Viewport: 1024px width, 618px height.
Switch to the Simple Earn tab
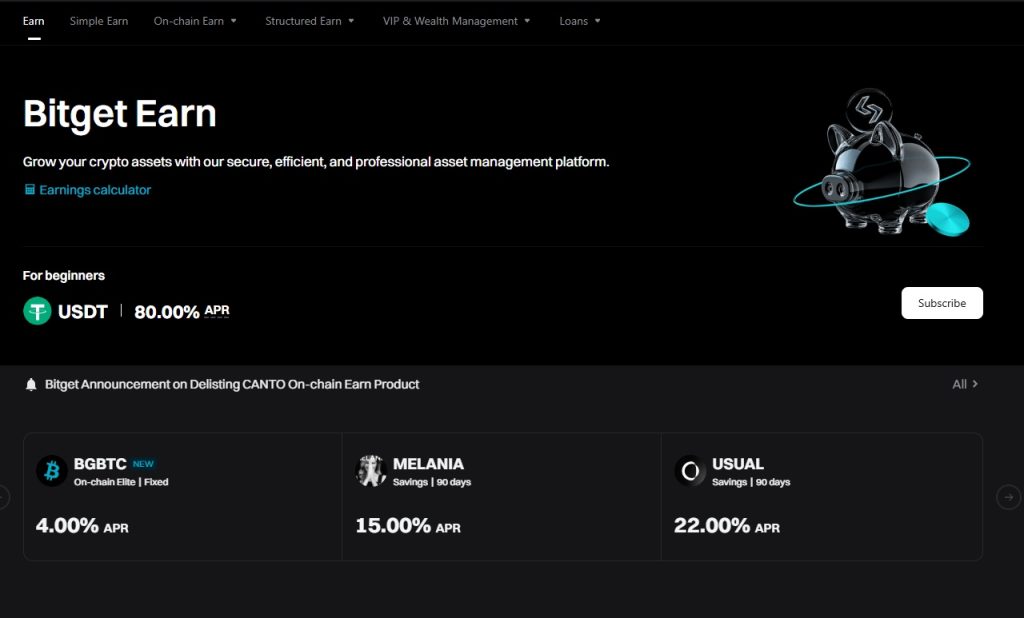coord(98,20)
